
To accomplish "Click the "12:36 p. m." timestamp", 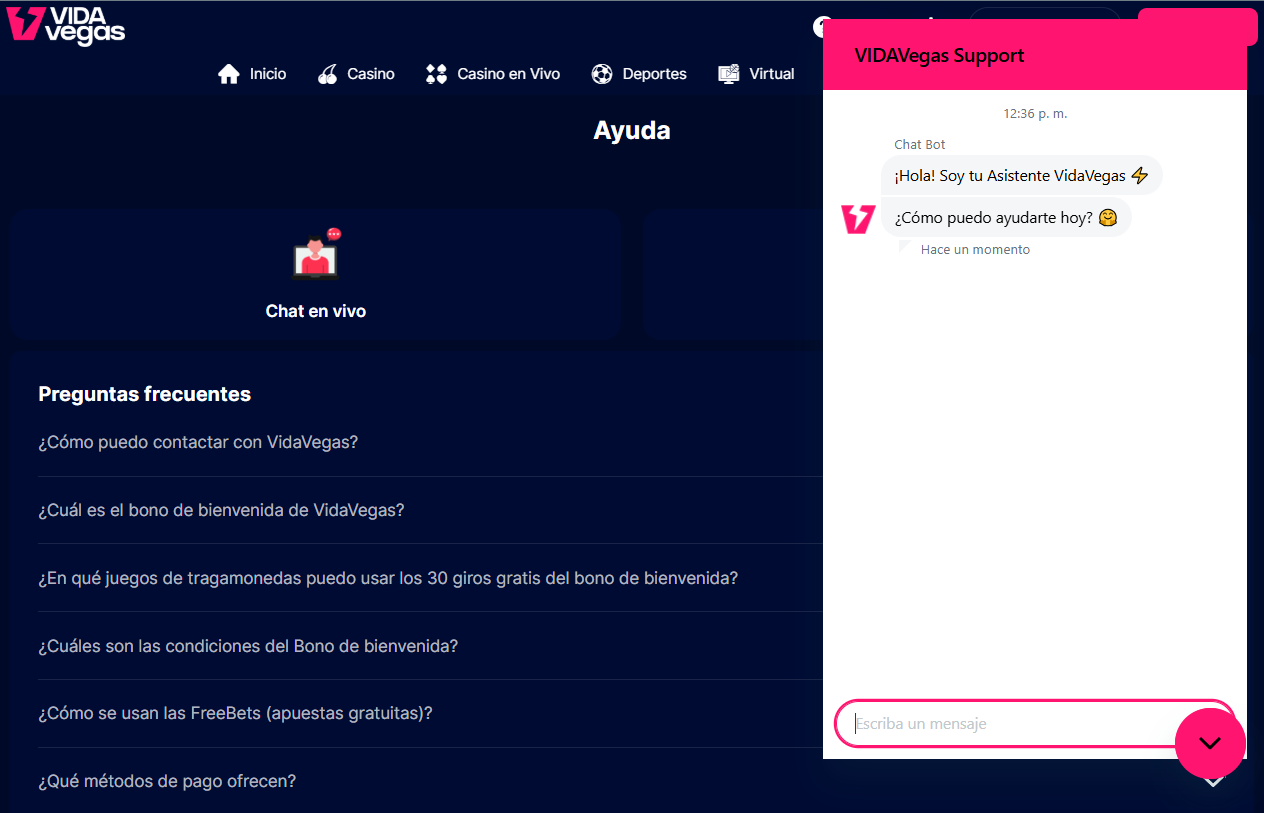I will [x=1035, y=114].
